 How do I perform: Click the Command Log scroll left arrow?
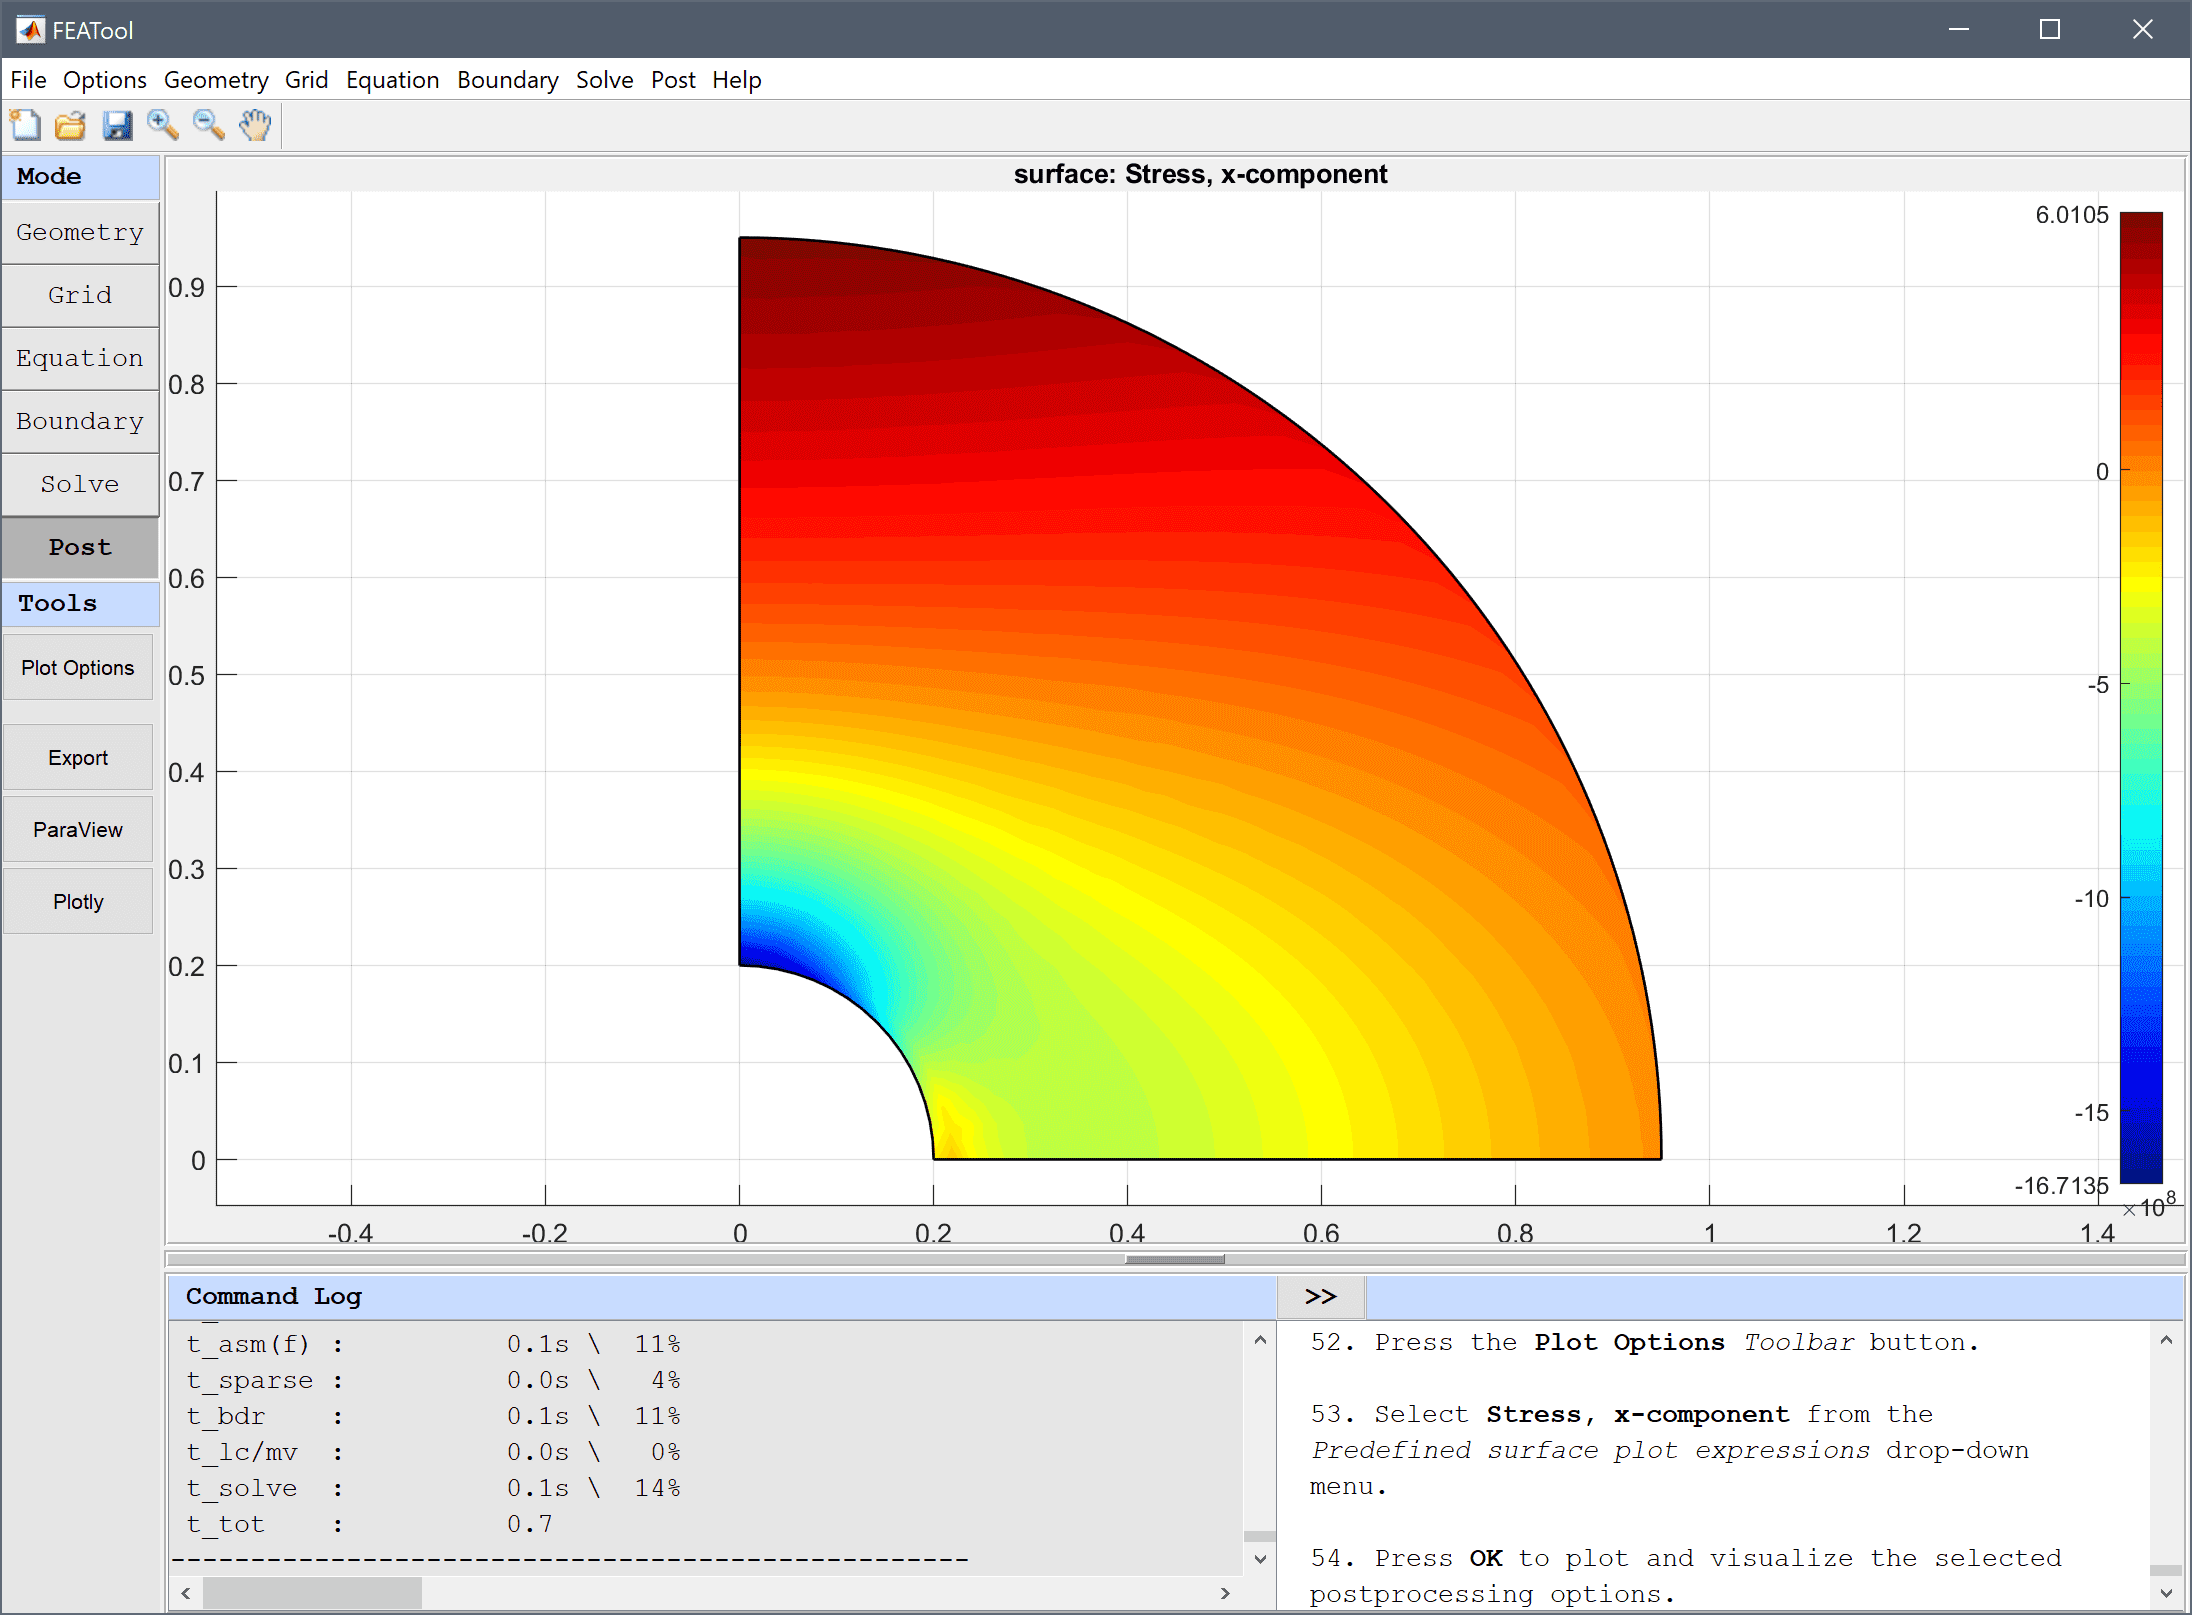186,1593
